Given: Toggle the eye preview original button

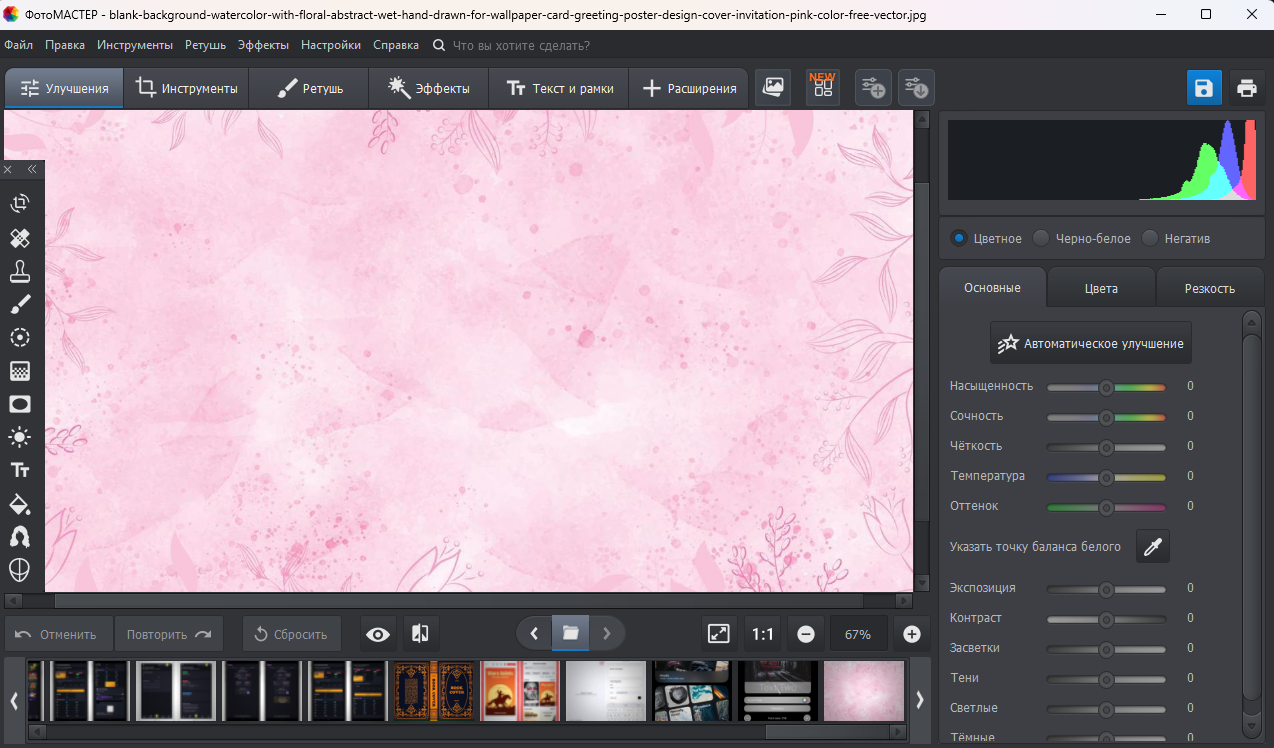Looking at the screenshot, I should (378, 634).
